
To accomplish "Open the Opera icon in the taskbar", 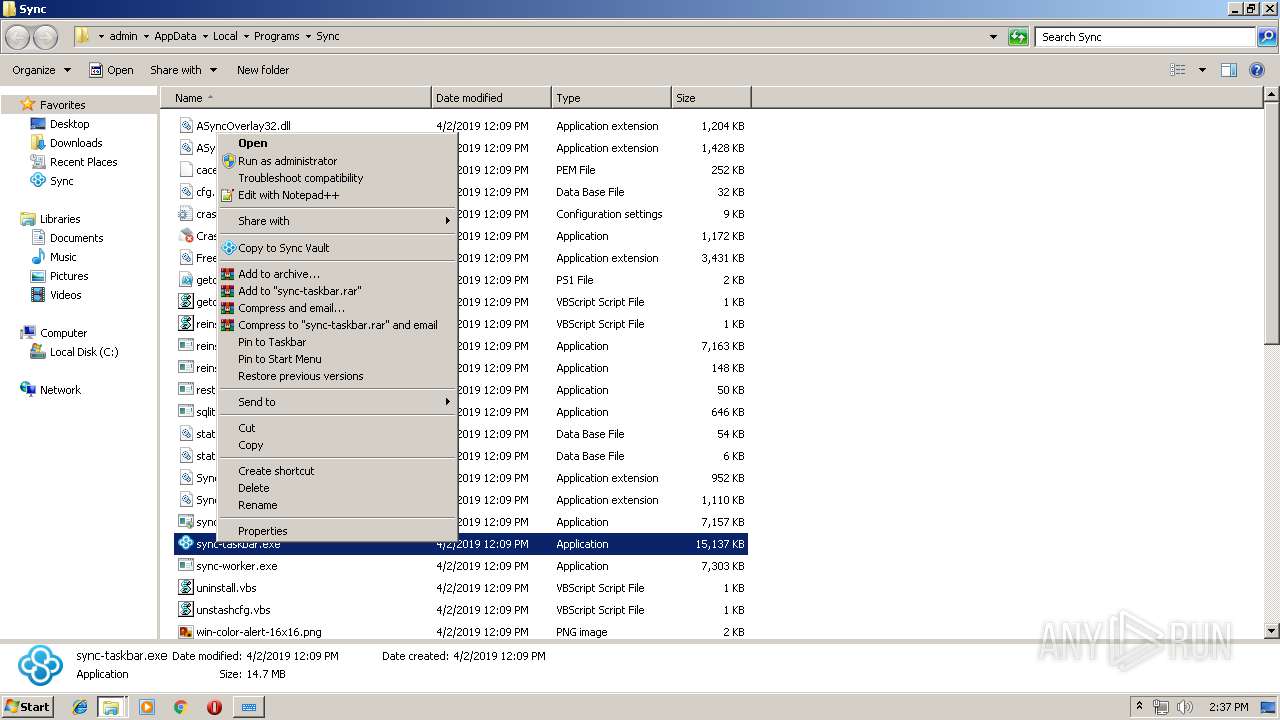I will (214, 707).
